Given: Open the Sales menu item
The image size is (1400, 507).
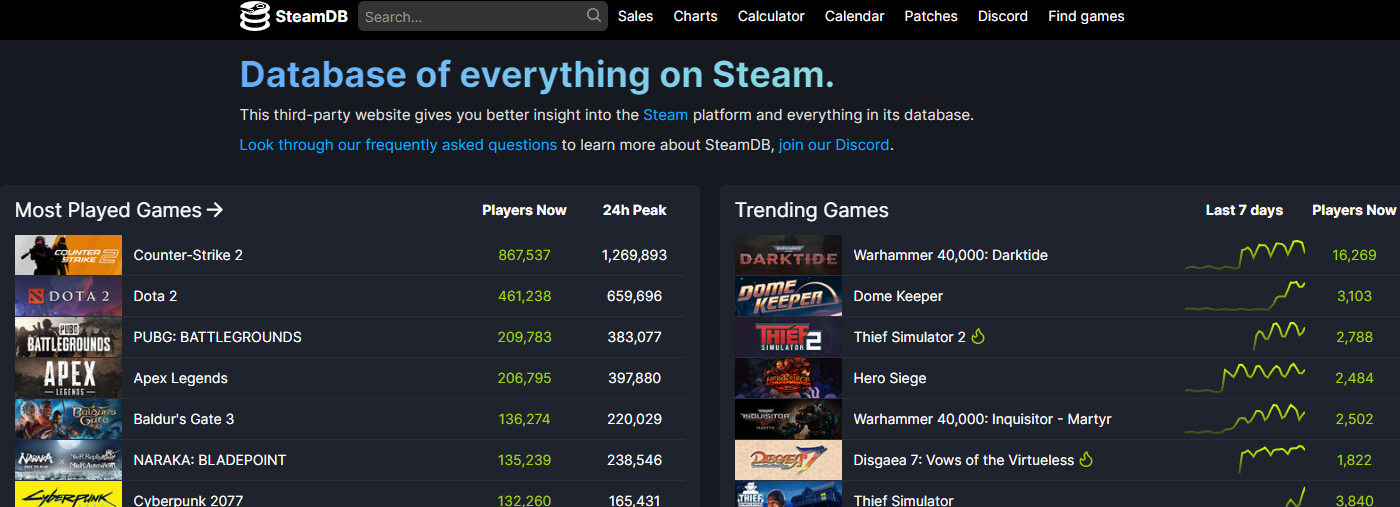Looking at the screenshot, I should (635, 16).
